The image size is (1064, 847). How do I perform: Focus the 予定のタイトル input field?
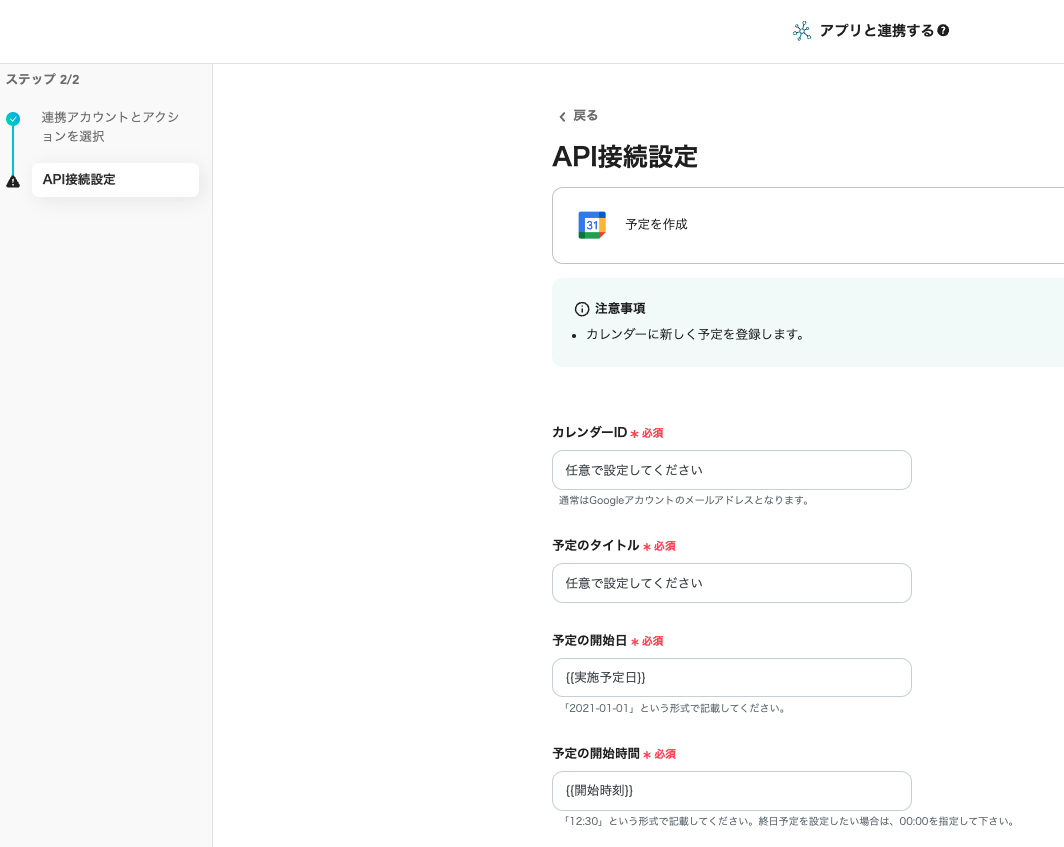731,583
